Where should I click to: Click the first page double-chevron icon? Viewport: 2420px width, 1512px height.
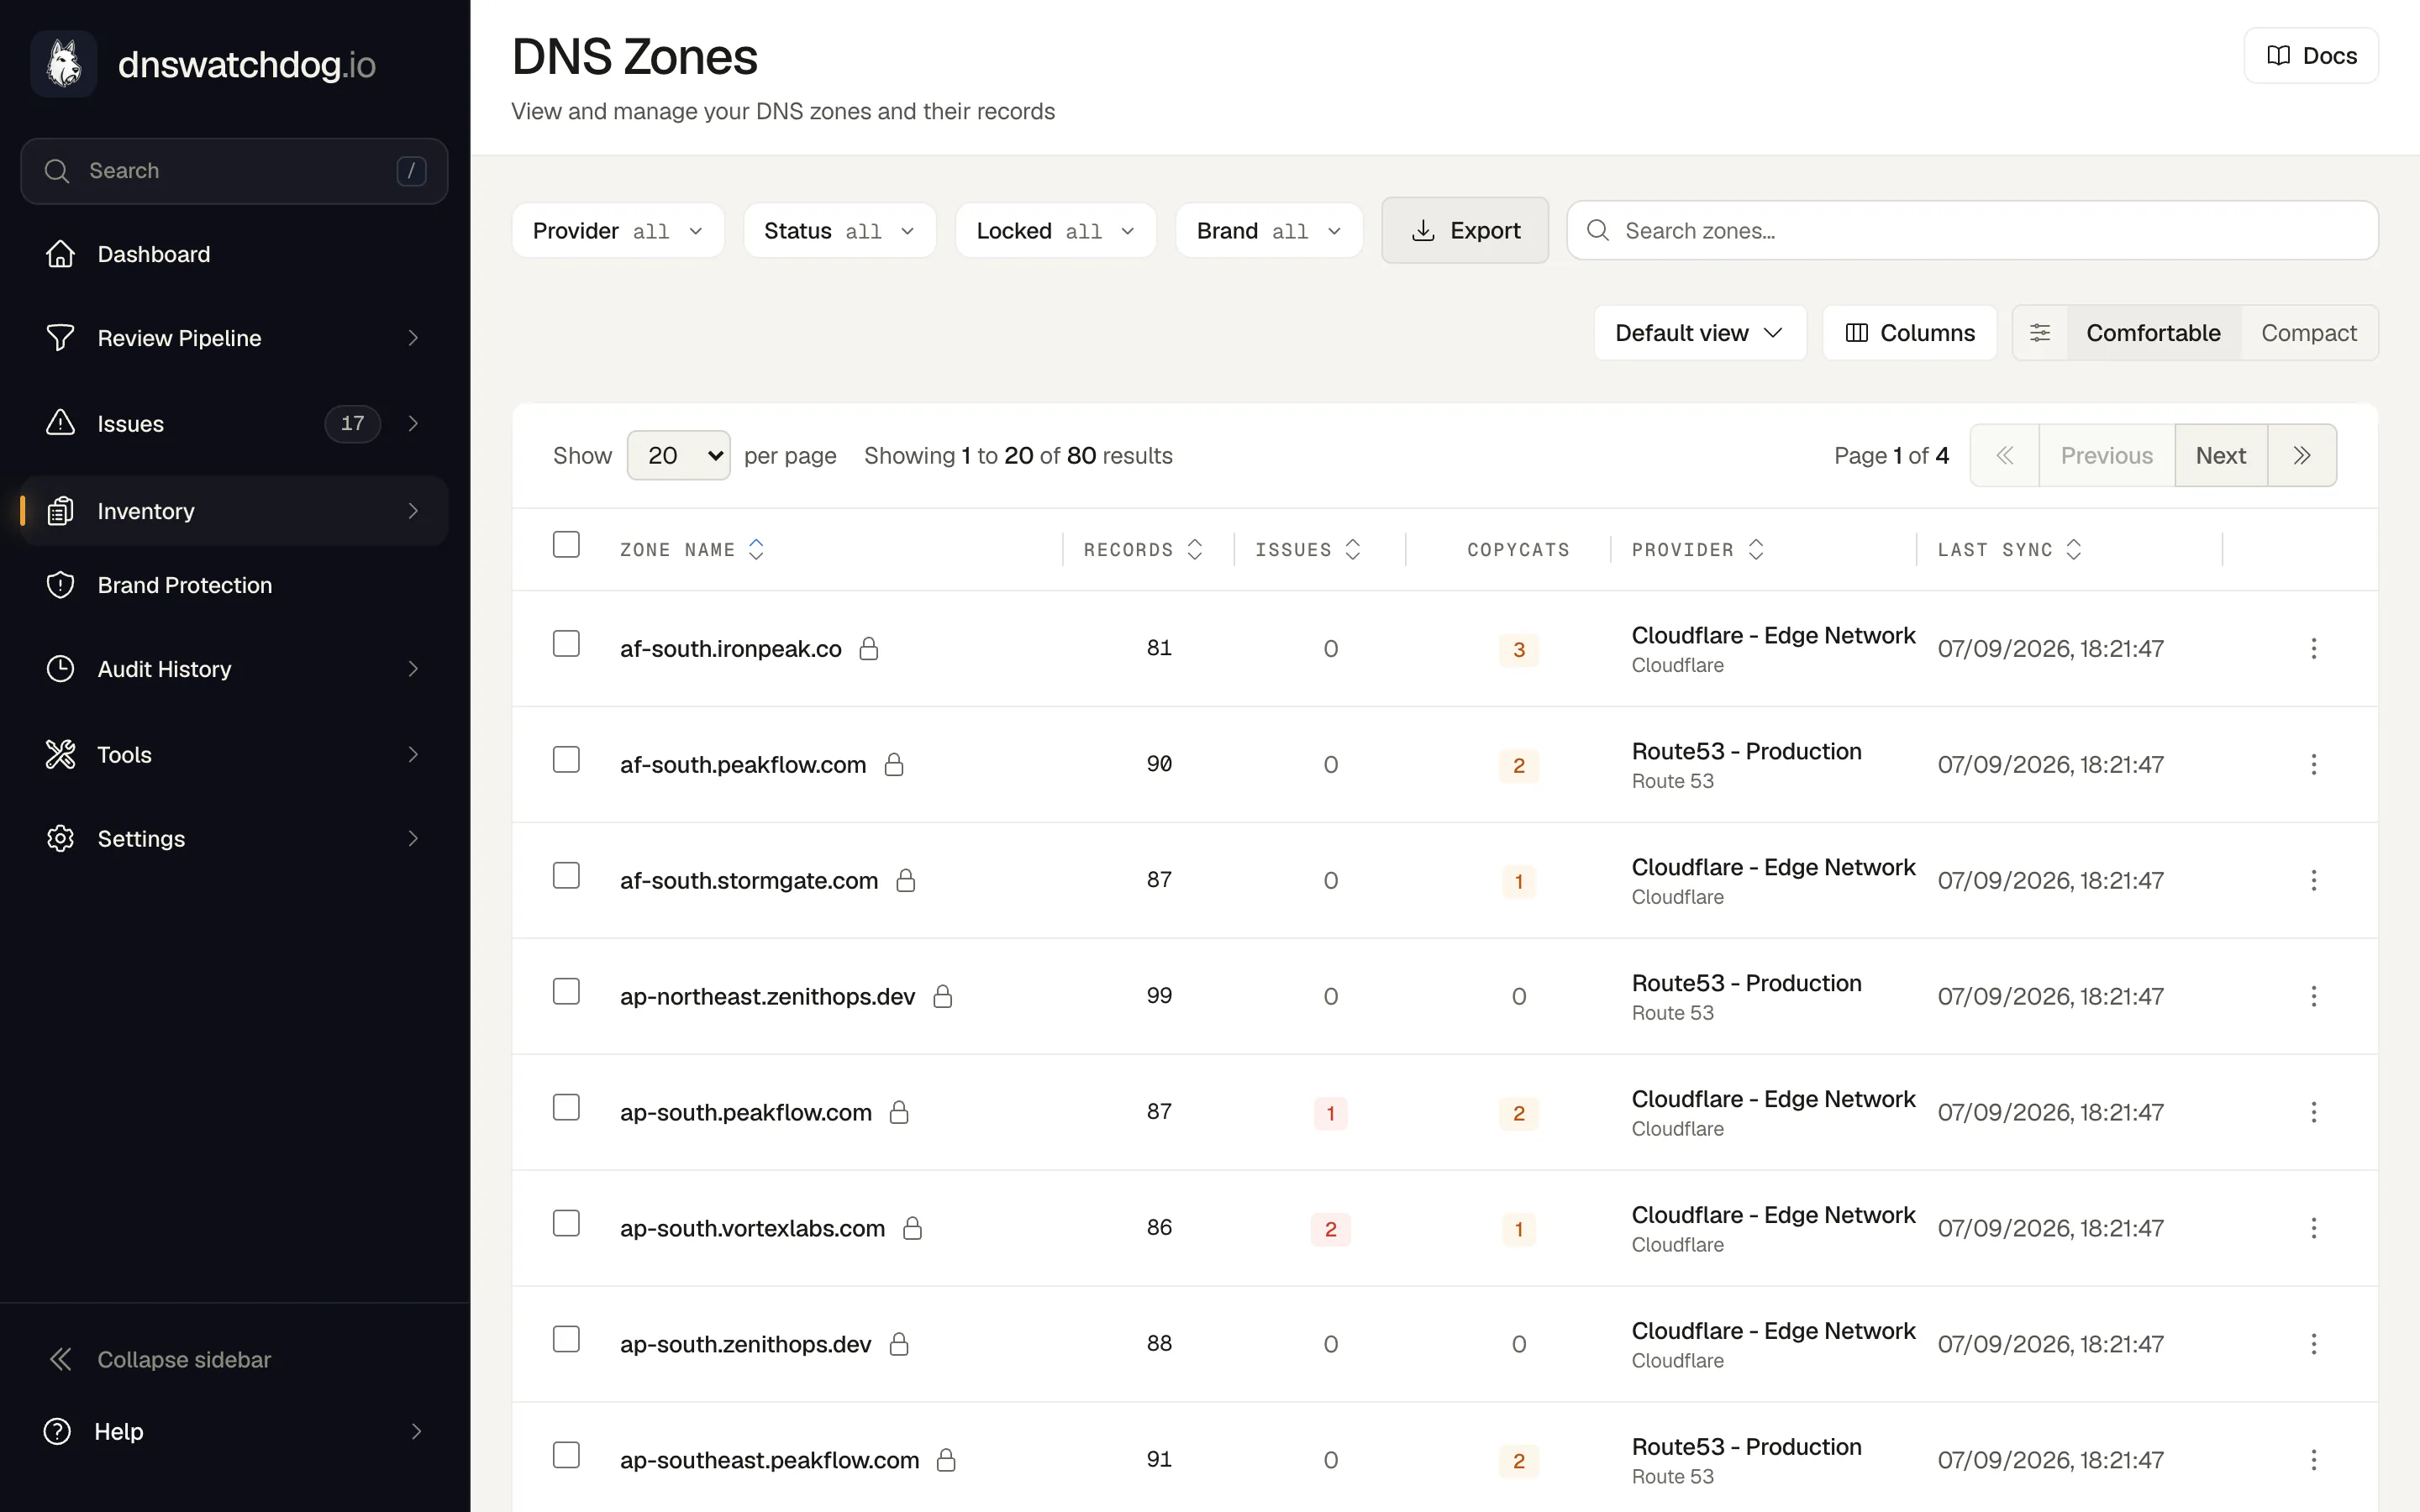(x=2004, y=456)
